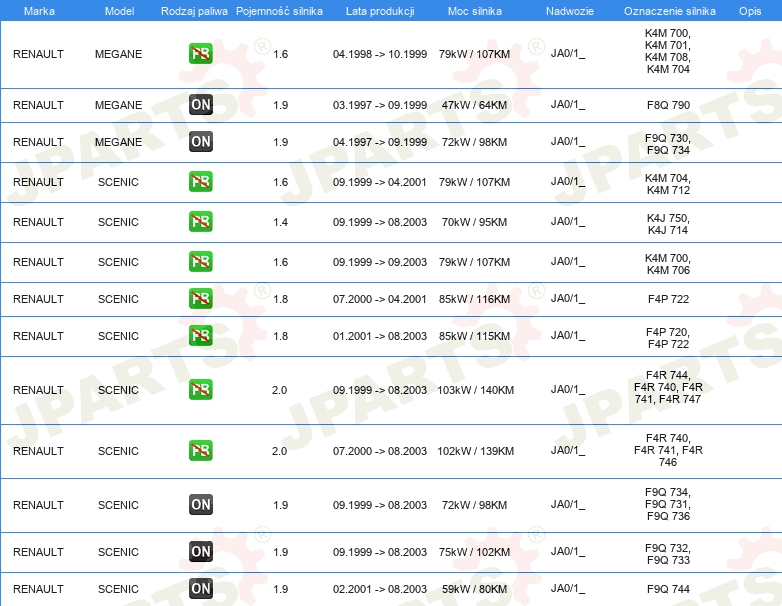Viewport: 782px width, 606px height.
Task: Click power value 85kW / 115KM
Action: [x=474, y=336]
